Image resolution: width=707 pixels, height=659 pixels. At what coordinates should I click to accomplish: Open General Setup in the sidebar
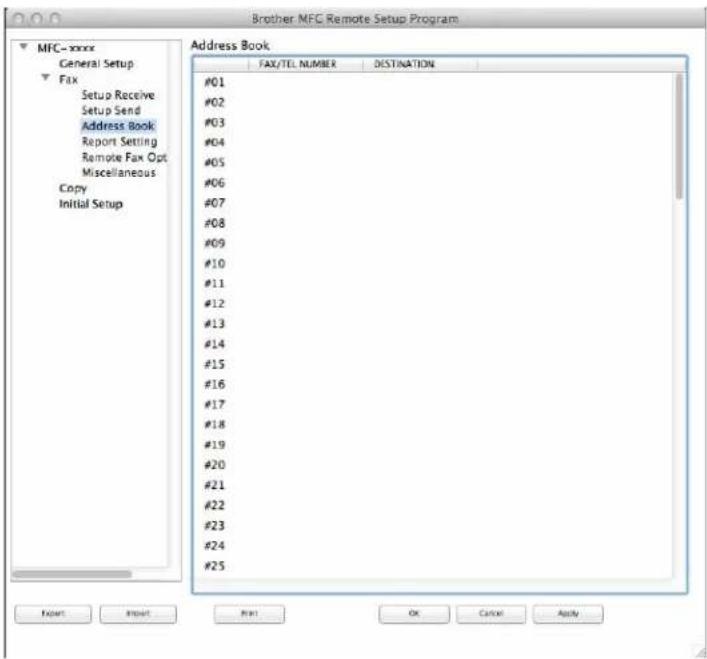96,64
